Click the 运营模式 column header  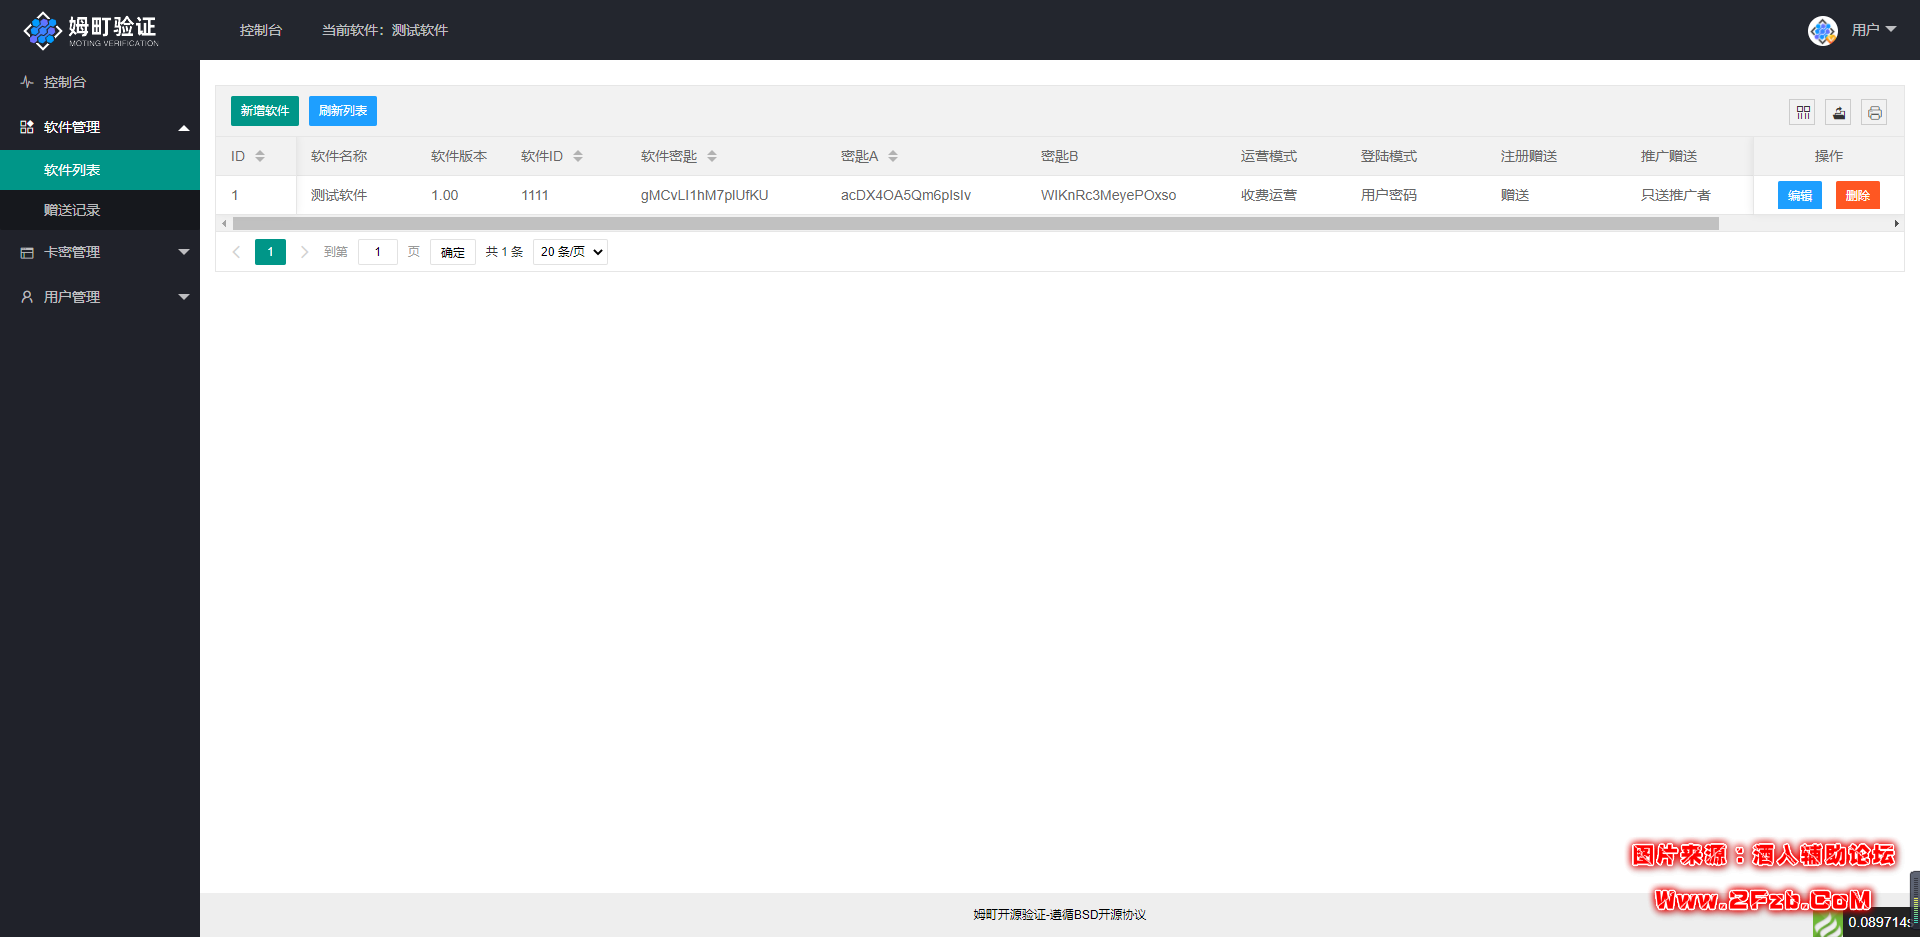[1269, 156]
